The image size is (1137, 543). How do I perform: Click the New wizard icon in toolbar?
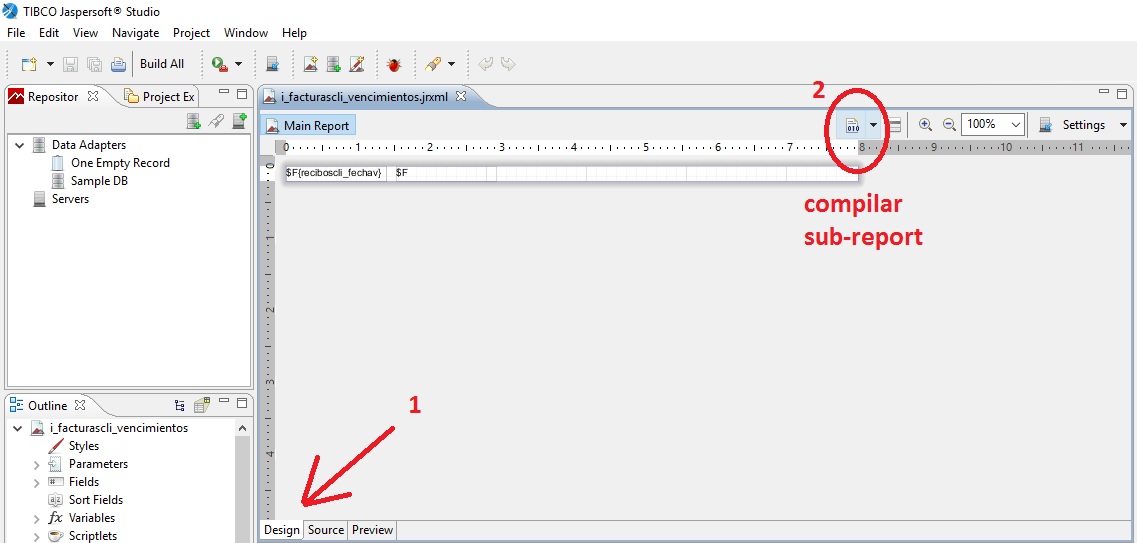(x=29, y=64)
